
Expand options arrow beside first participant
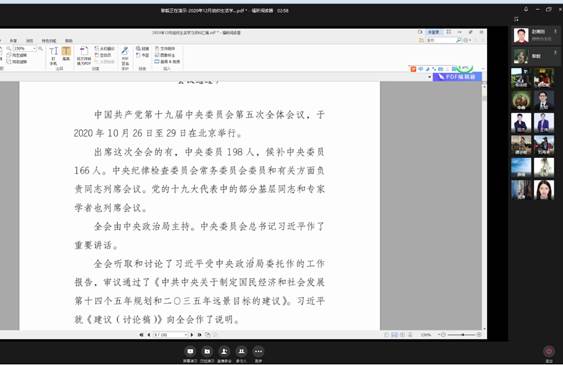(x=555, y=32)
